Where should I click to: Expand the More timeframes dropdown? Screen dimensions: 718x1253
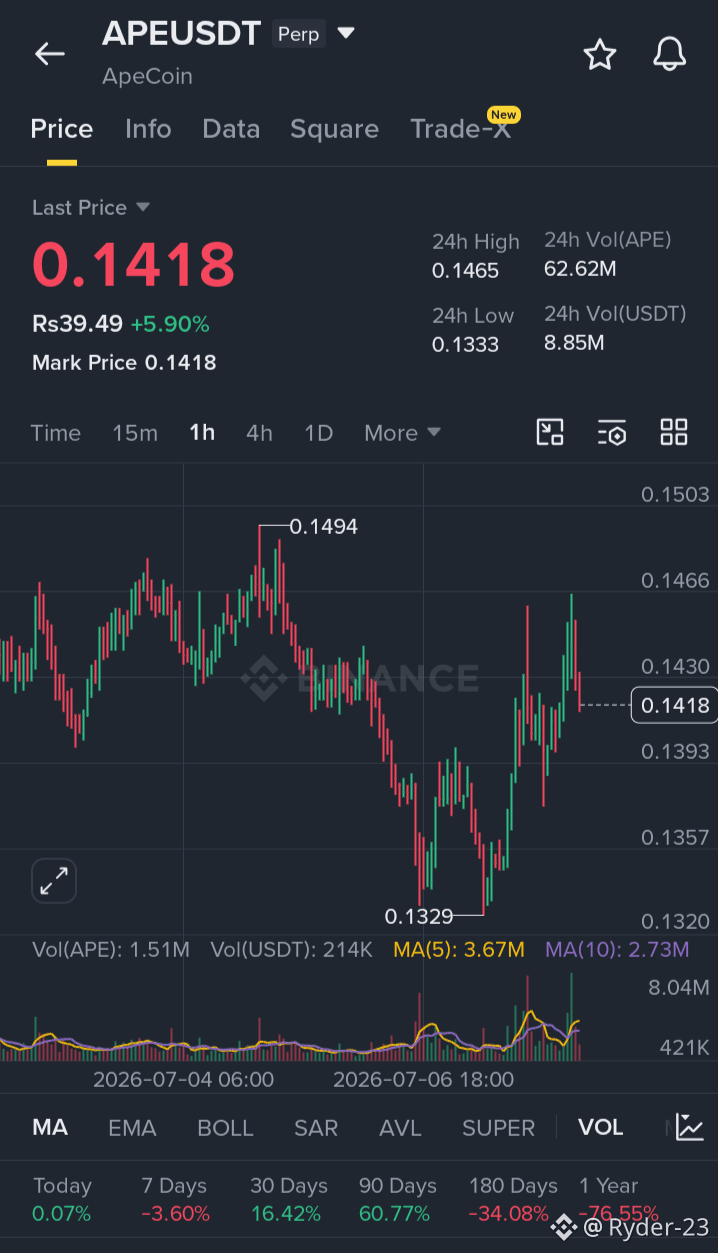click(402, 433)
